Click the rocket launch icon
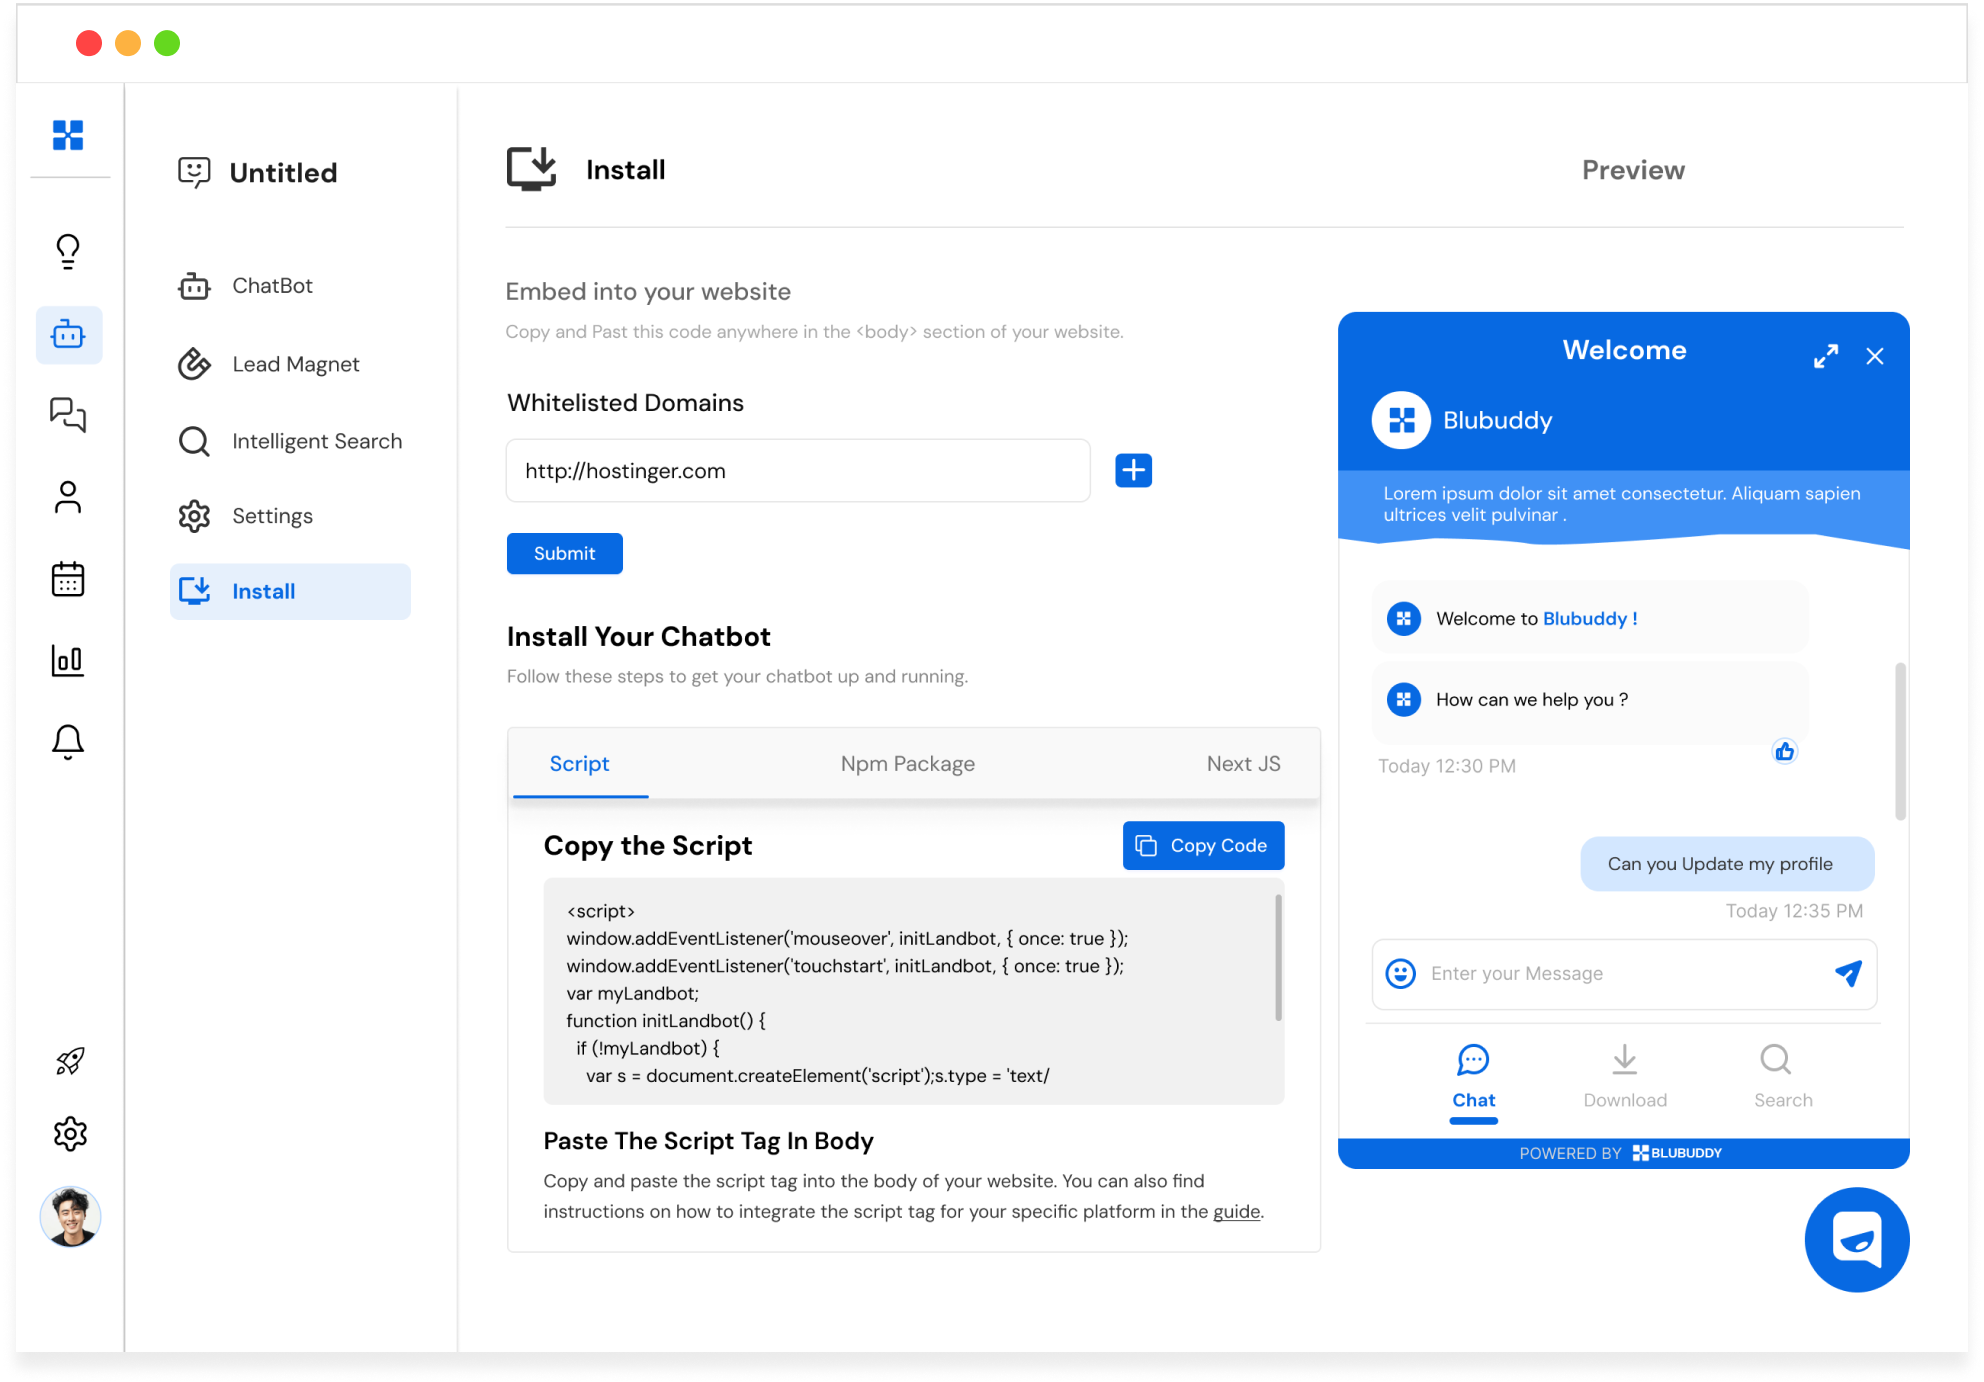 [x=69, y=1059]
